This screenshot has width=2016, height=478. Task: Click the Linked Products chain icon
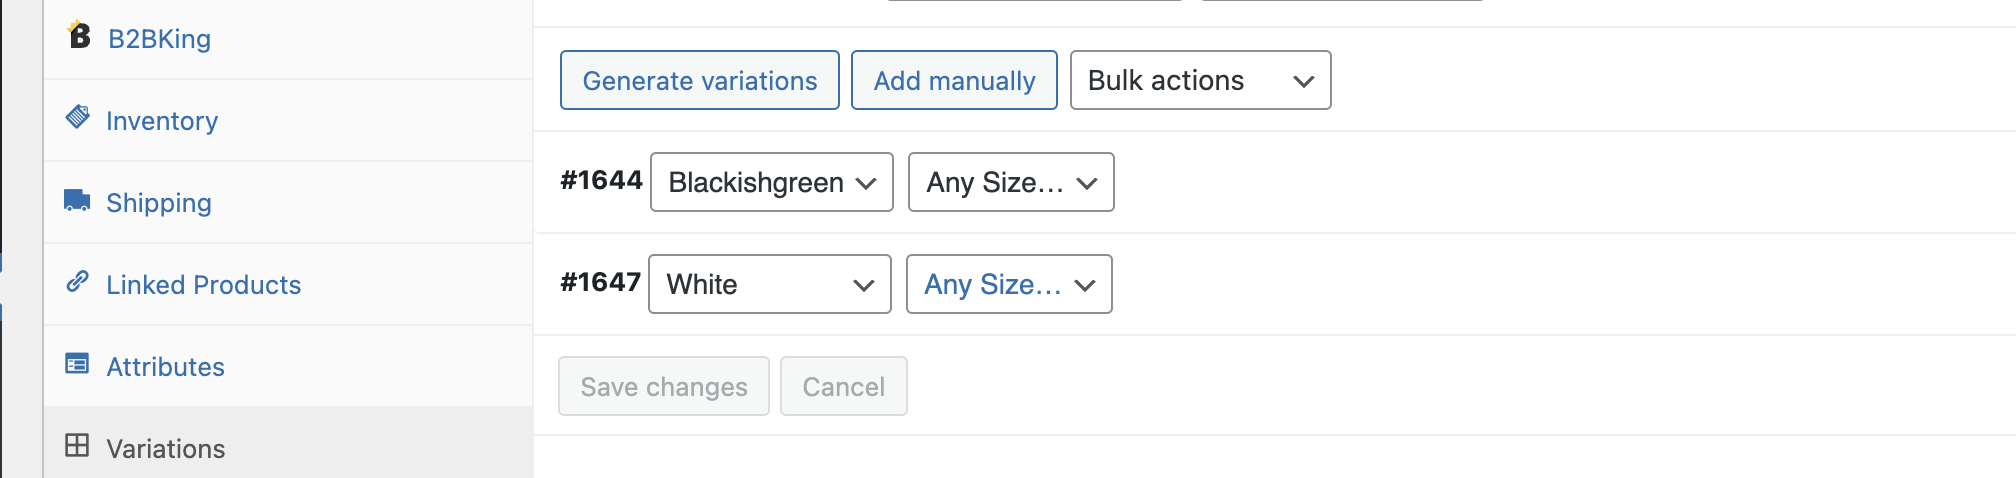[x=77, y=282]
